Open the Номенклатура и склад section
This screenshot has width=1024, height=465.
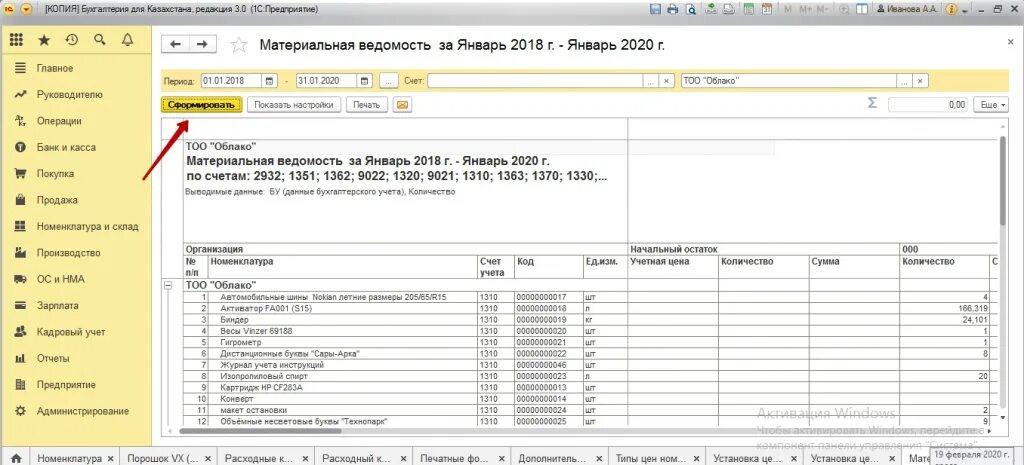[x=88, y=227]
